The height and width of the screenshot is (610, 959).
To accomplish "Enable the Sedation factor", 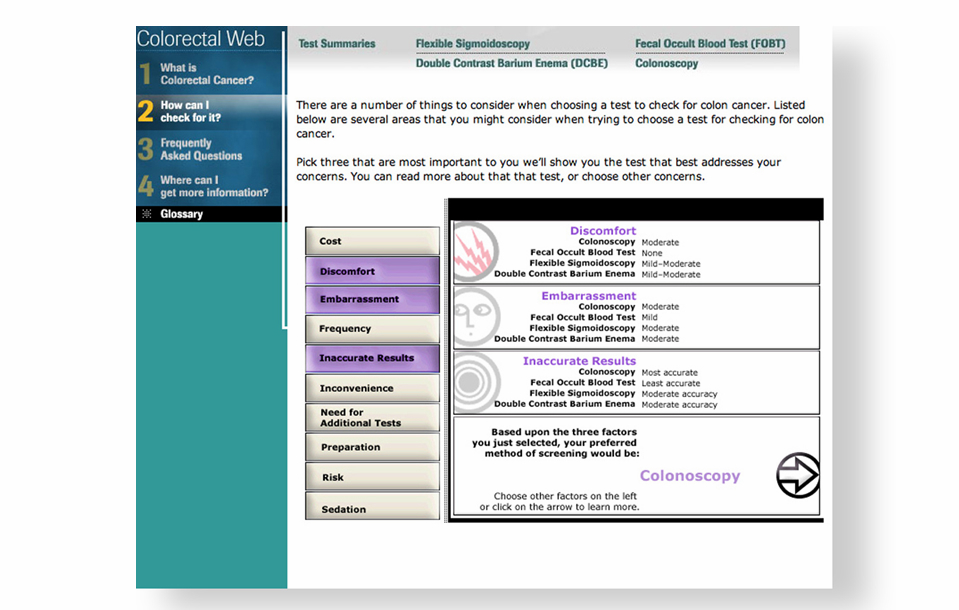I will pos(372,508).
